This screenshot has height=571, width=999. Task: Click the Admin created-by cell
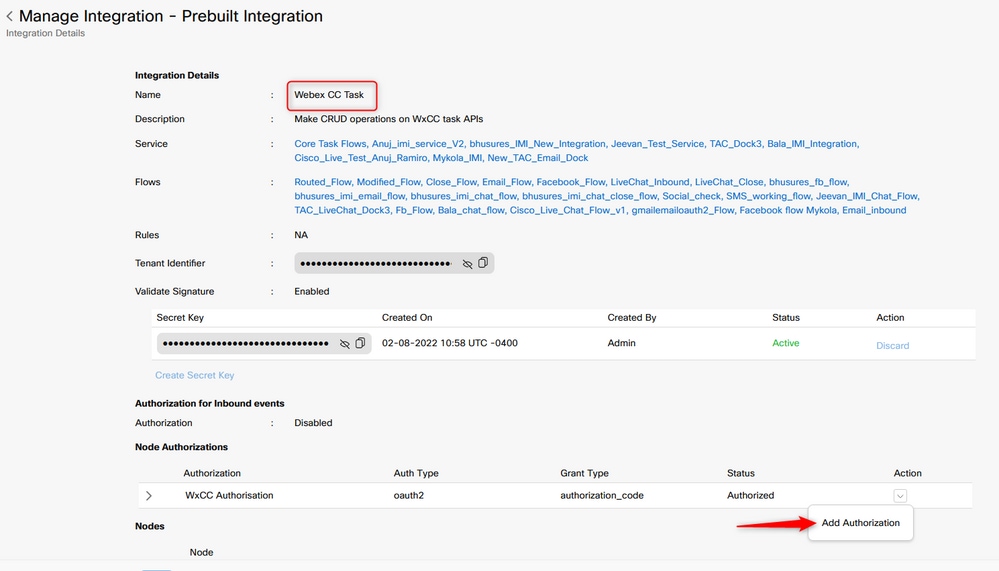pyautogui.click(x=621, y=343)
